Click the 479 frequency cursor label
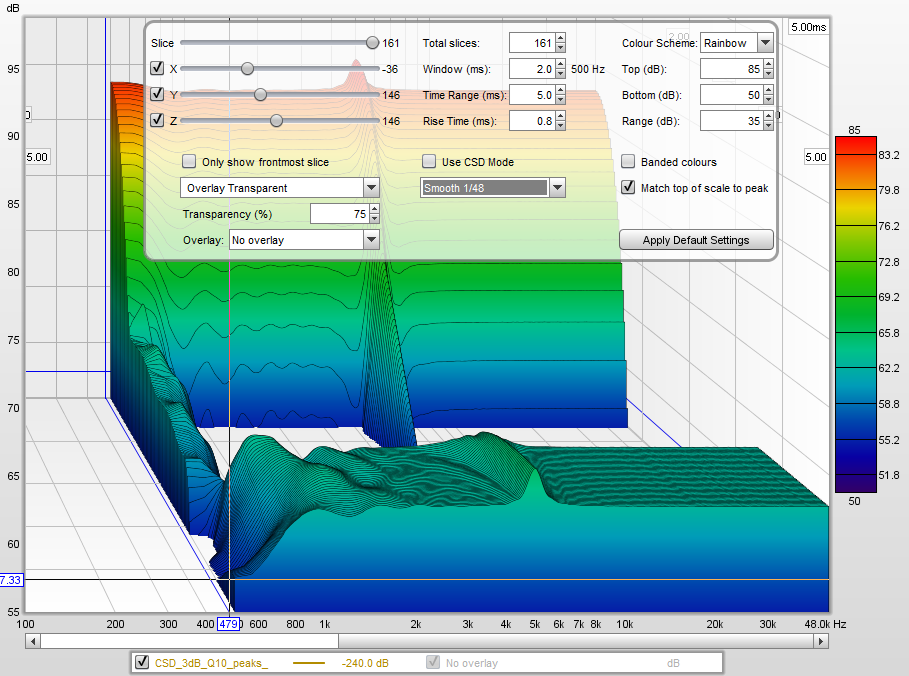Screen dimensions: 909x676 coord(228,624)
